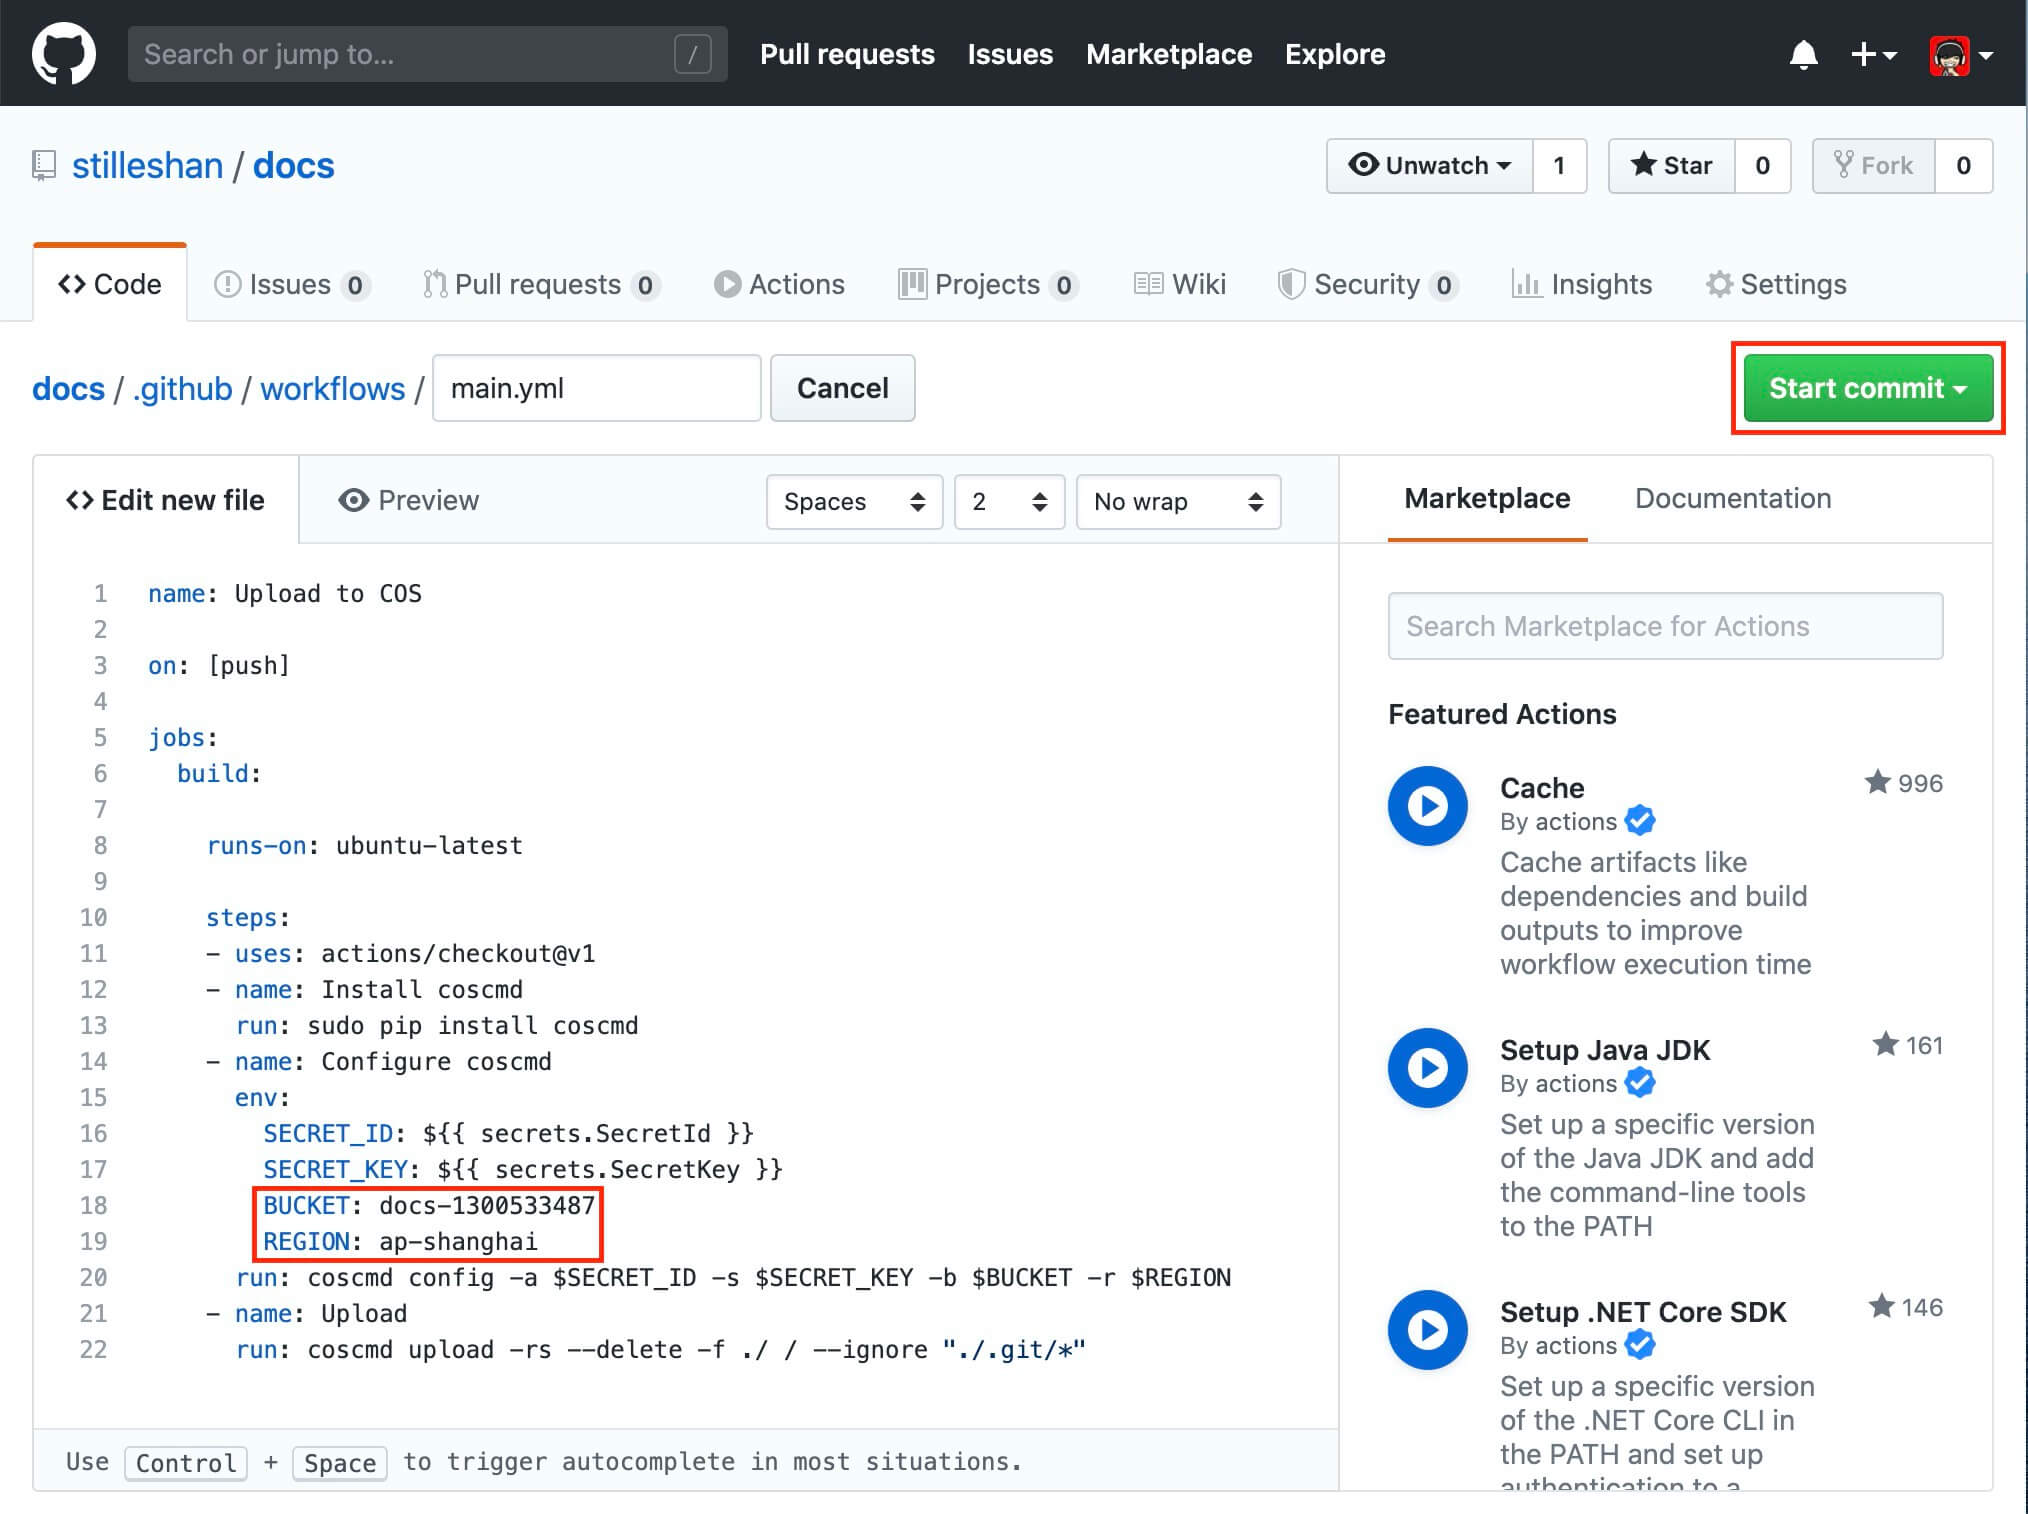
Task: Click the GitHub Octocat logo
Action: click(x=64, y=54)
